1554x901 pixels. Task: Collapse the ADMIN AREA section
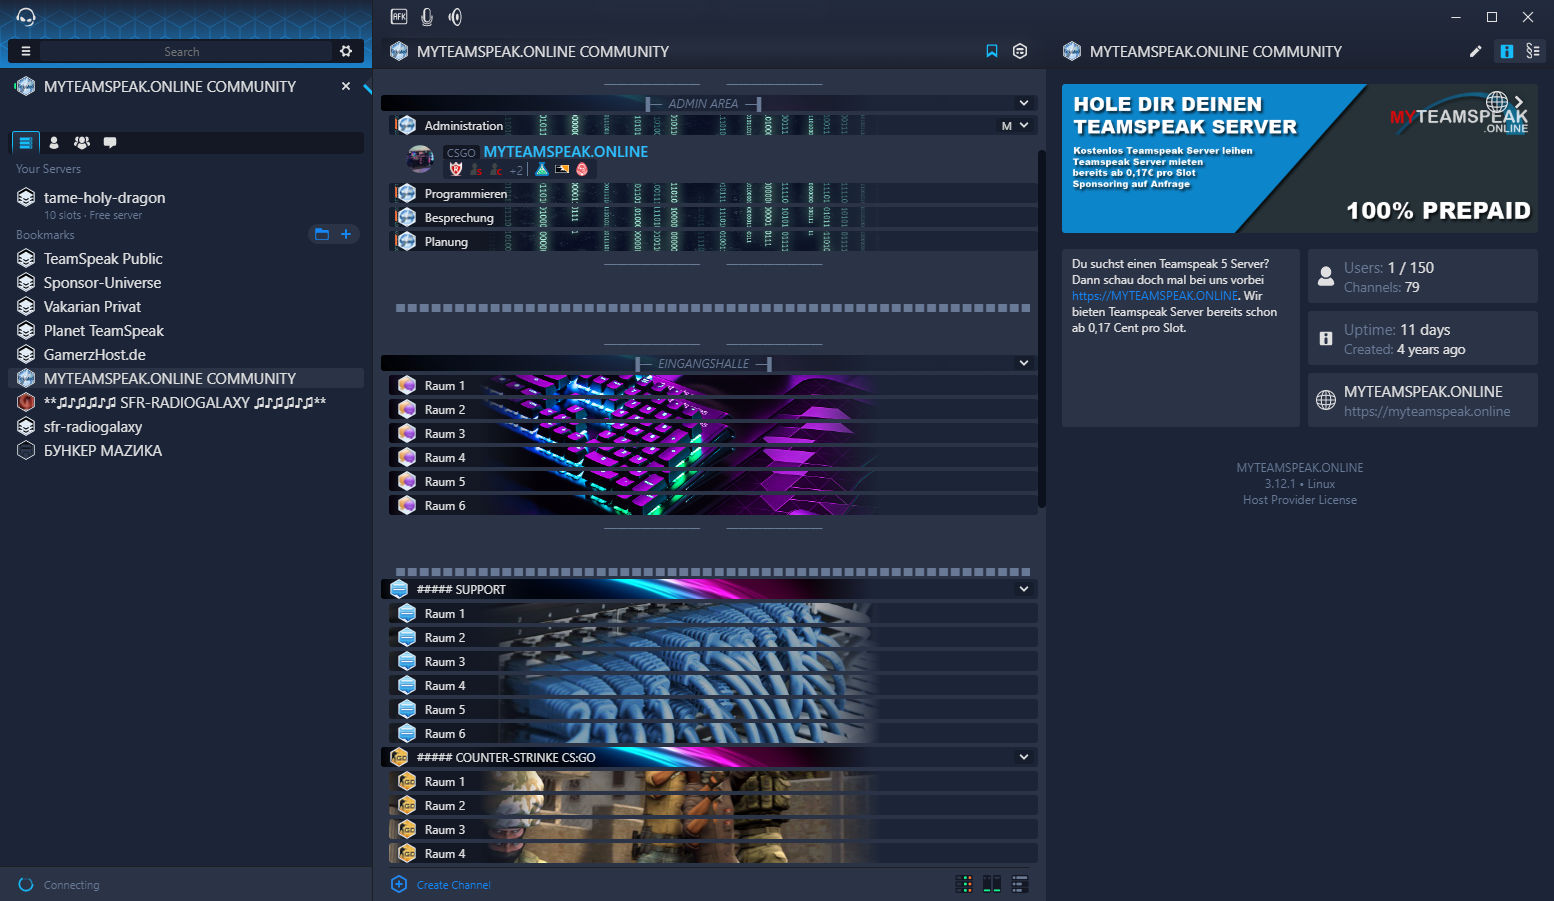(x=1023, y=103)
